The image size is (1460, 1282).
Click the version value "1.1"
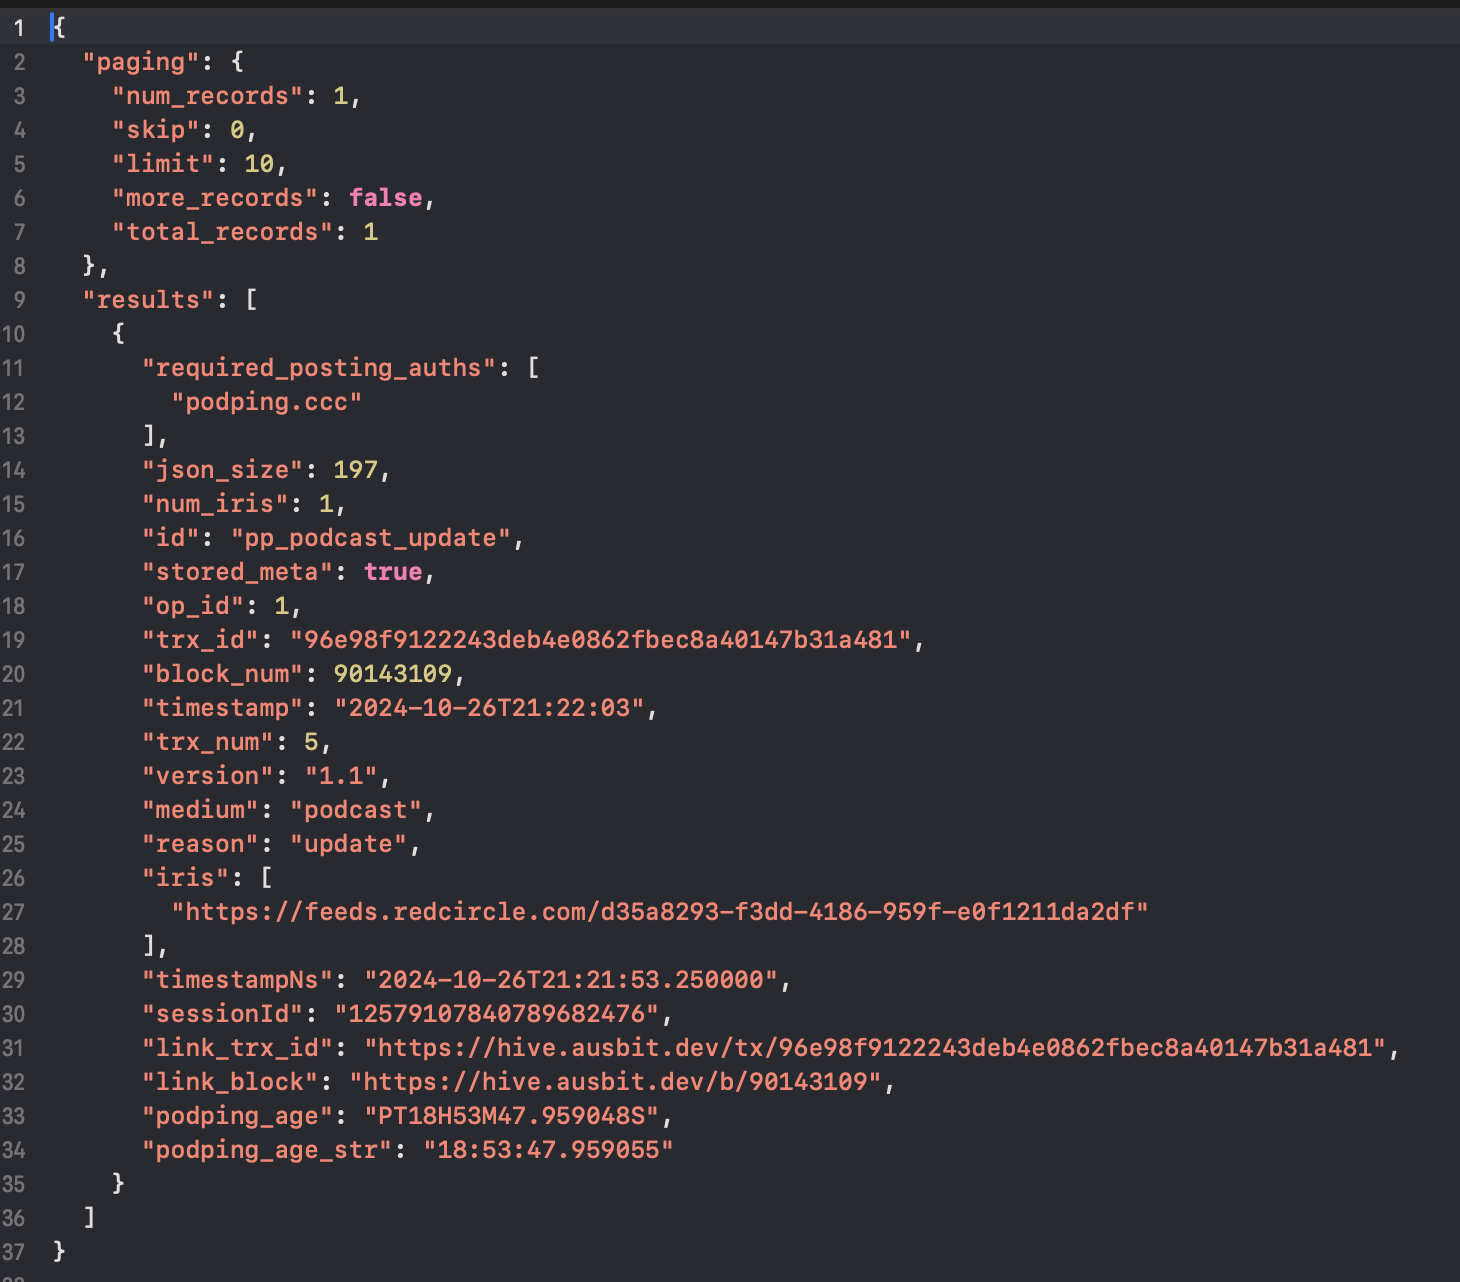[341, 776]
